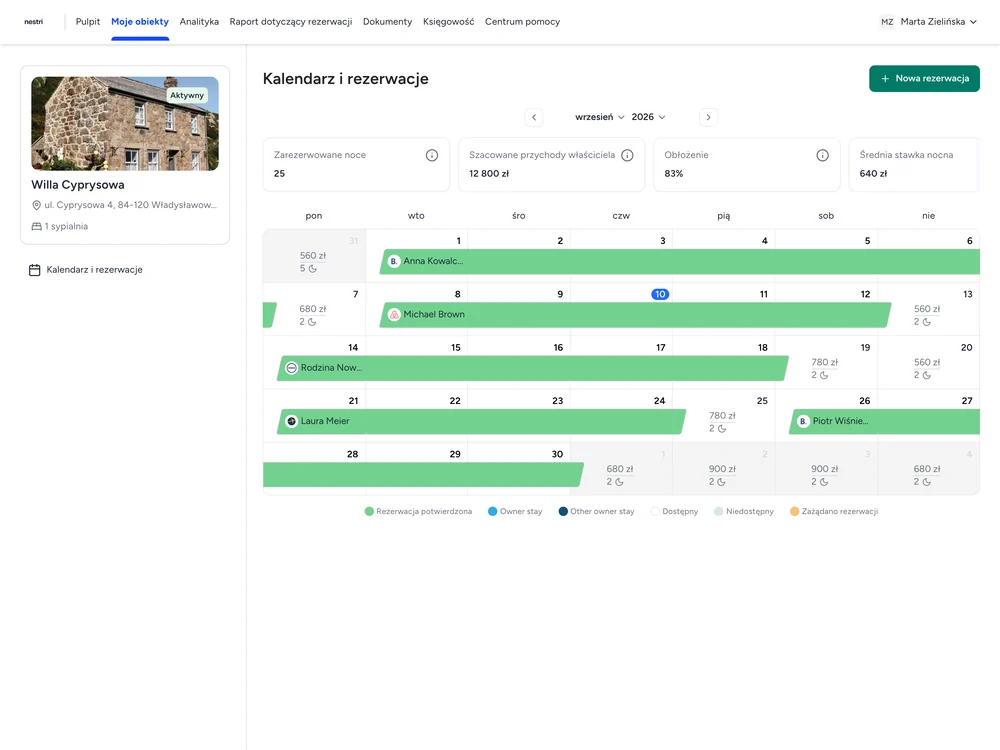Click the address location pin icon
The width and height of the screenshot is (1000, 750).
[36, 205]
